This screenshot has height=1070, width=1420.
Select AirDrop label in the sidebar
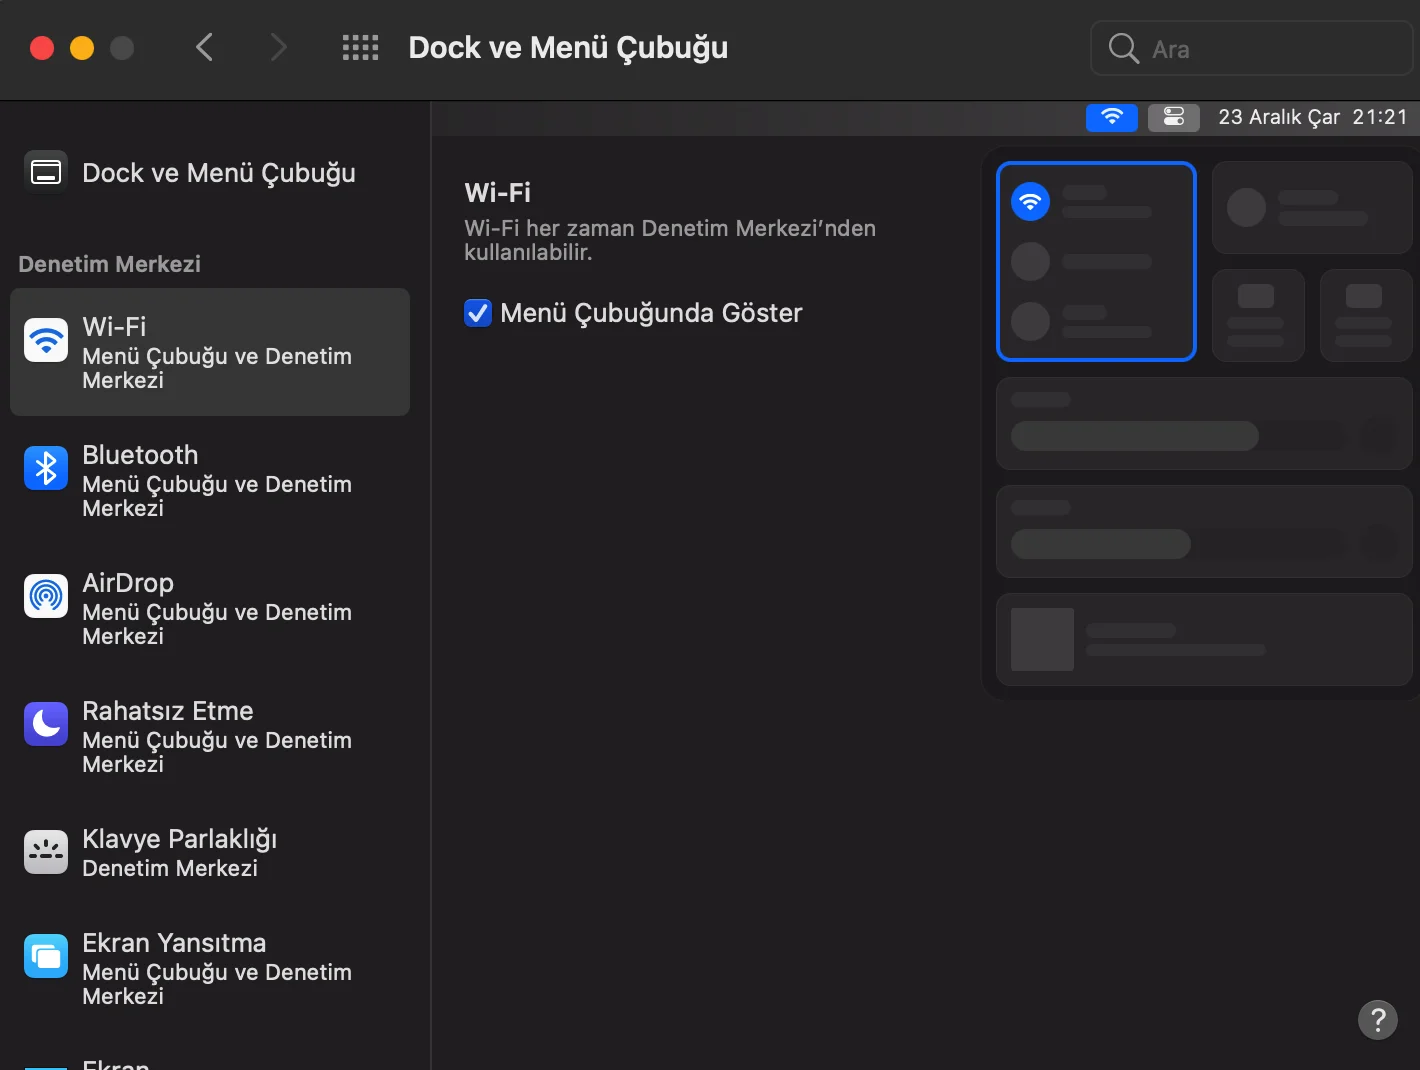(x=128, y=583)
